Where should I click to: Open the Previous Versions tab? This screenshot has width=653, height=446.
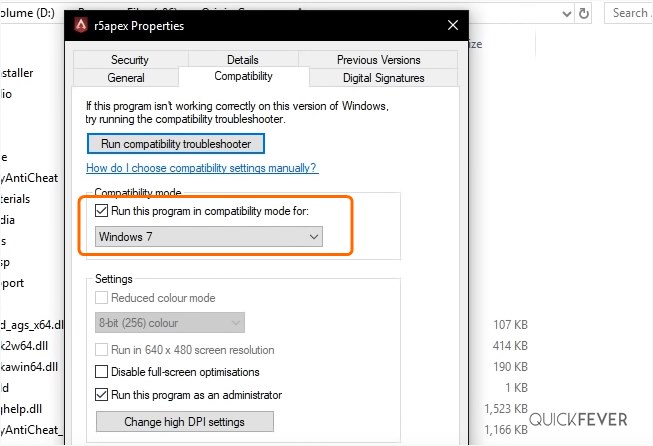coord(378,60)
